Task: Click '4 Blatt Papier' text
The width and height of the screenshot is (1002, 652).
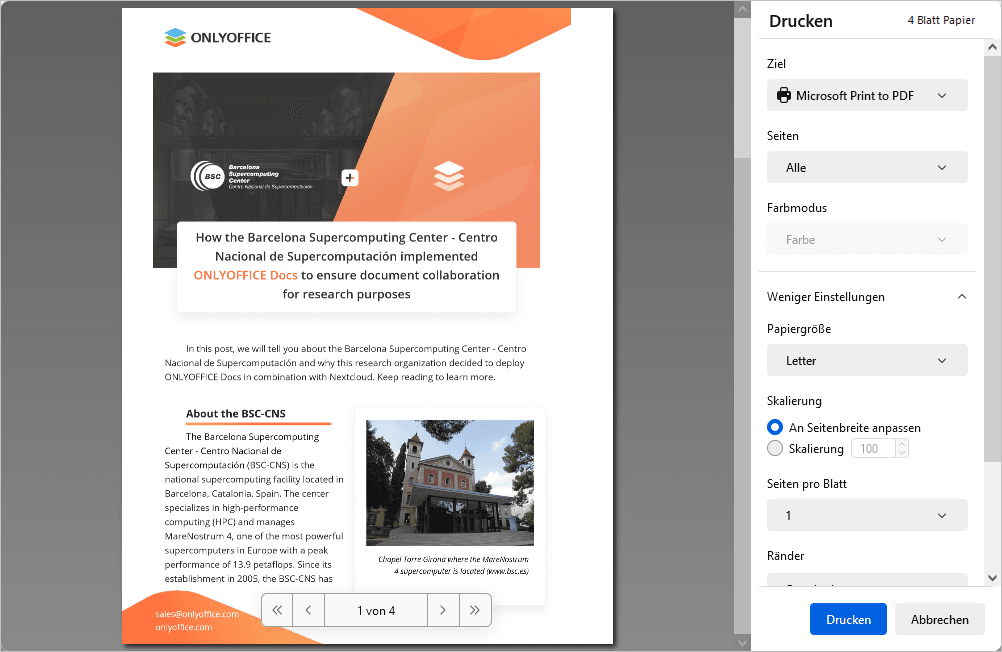Action: point(941,20)
